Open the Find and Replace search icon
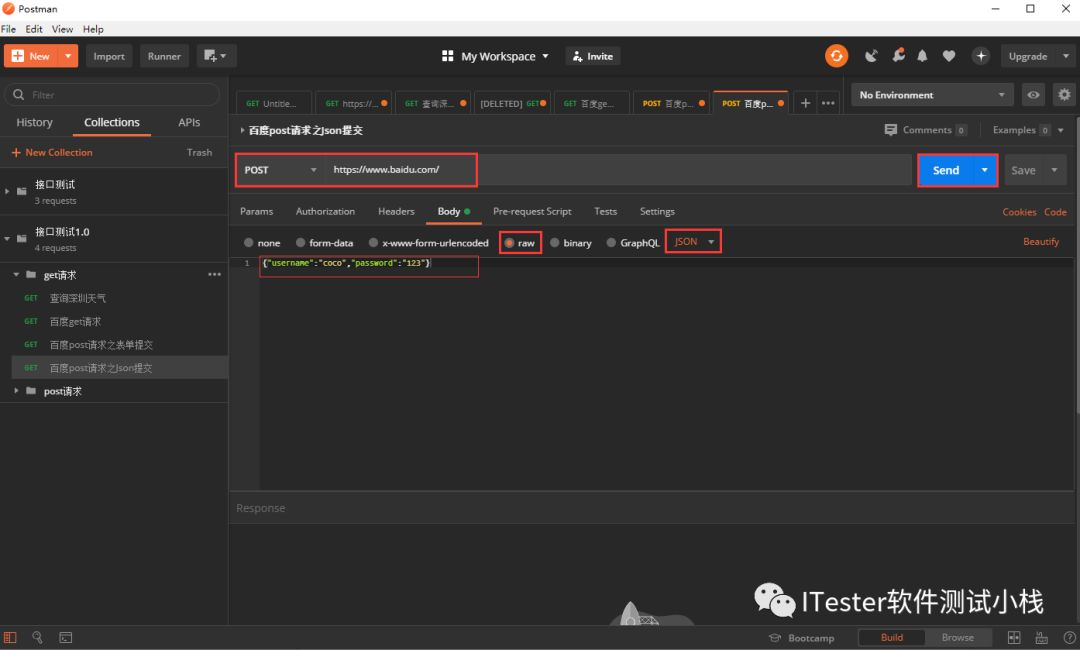This screenshot has height=650, width=1080. pyautogui.click(x=37, y=638)
